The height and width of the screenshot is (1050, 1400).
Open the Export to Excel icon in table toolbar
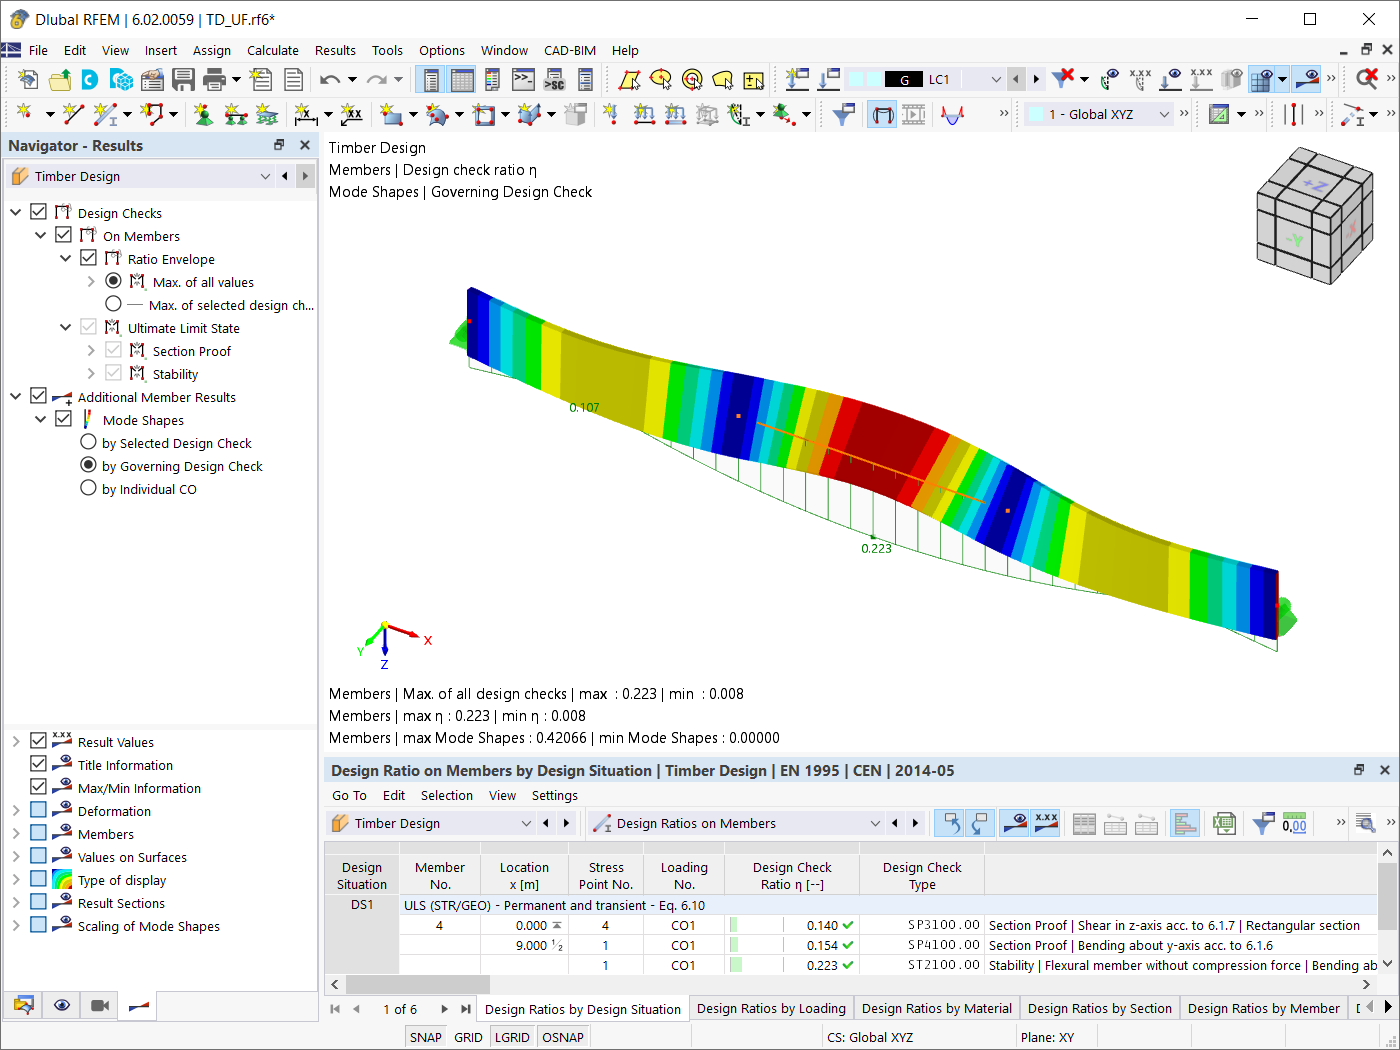[1224, 823]
